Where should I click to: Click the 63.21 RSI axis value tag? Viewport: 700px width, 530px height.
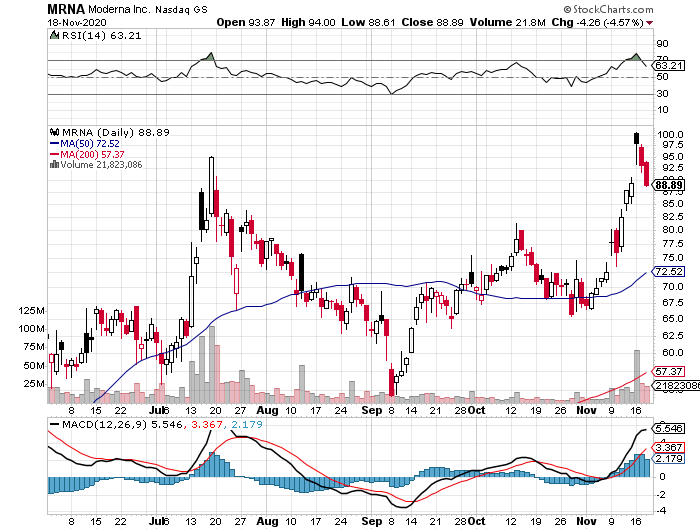tap(669, 66)
